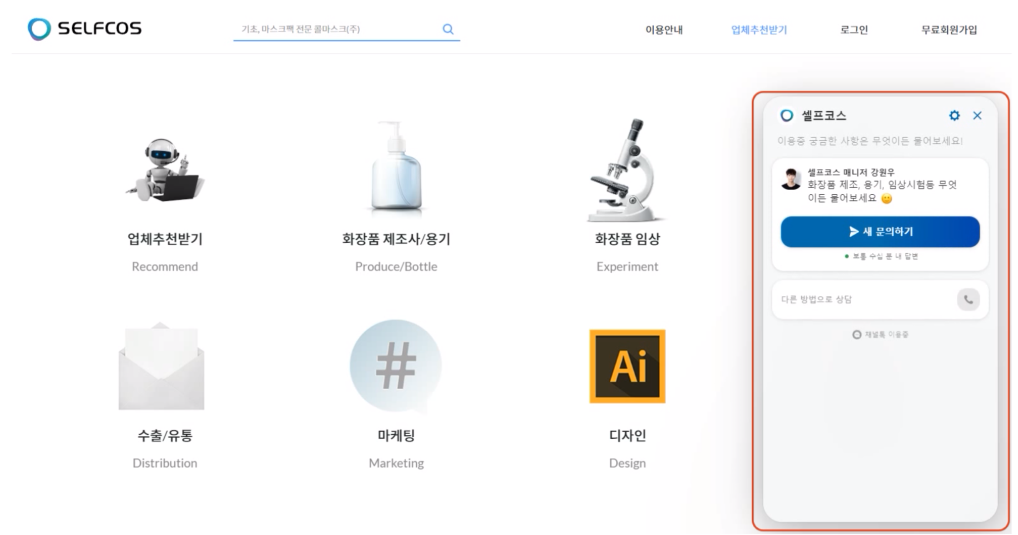Screen dimensions: 1018x535
Task: Click the envelope export/distribution icon
Action: click(x=161, y=366)
